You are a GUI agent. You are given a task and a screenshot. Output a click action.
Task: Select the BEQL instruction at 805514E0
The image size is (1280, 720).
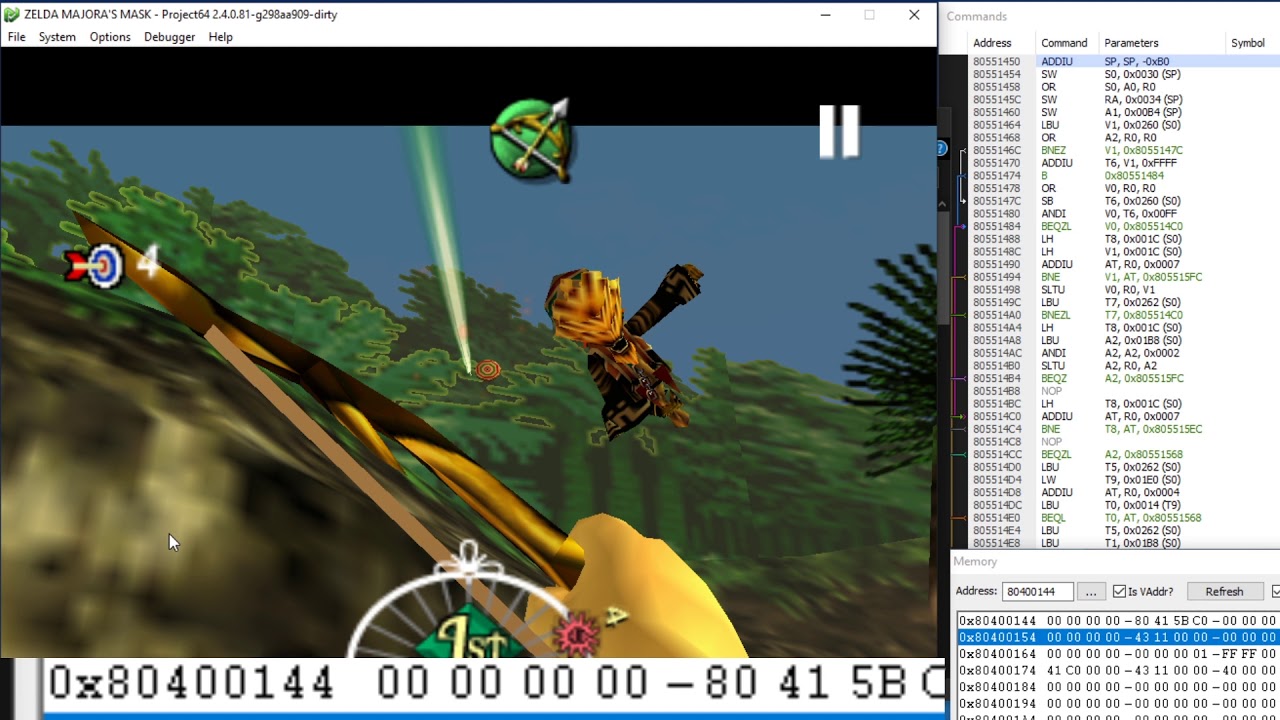click(x=1125, y=518)
